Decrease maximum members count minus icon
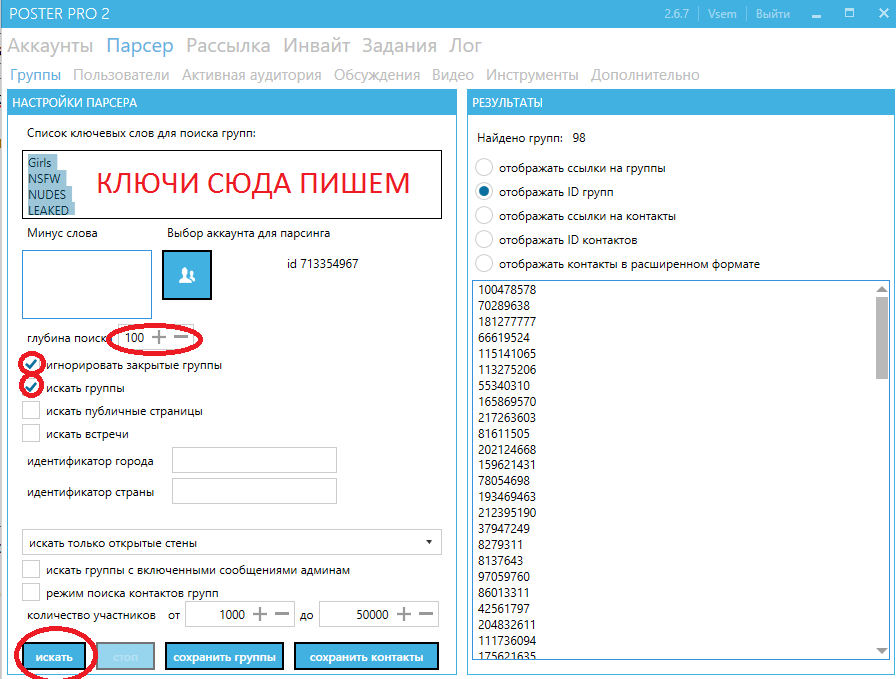Viewport: 896px width, 679px height. pyautogui.click(x=426, y=614)
